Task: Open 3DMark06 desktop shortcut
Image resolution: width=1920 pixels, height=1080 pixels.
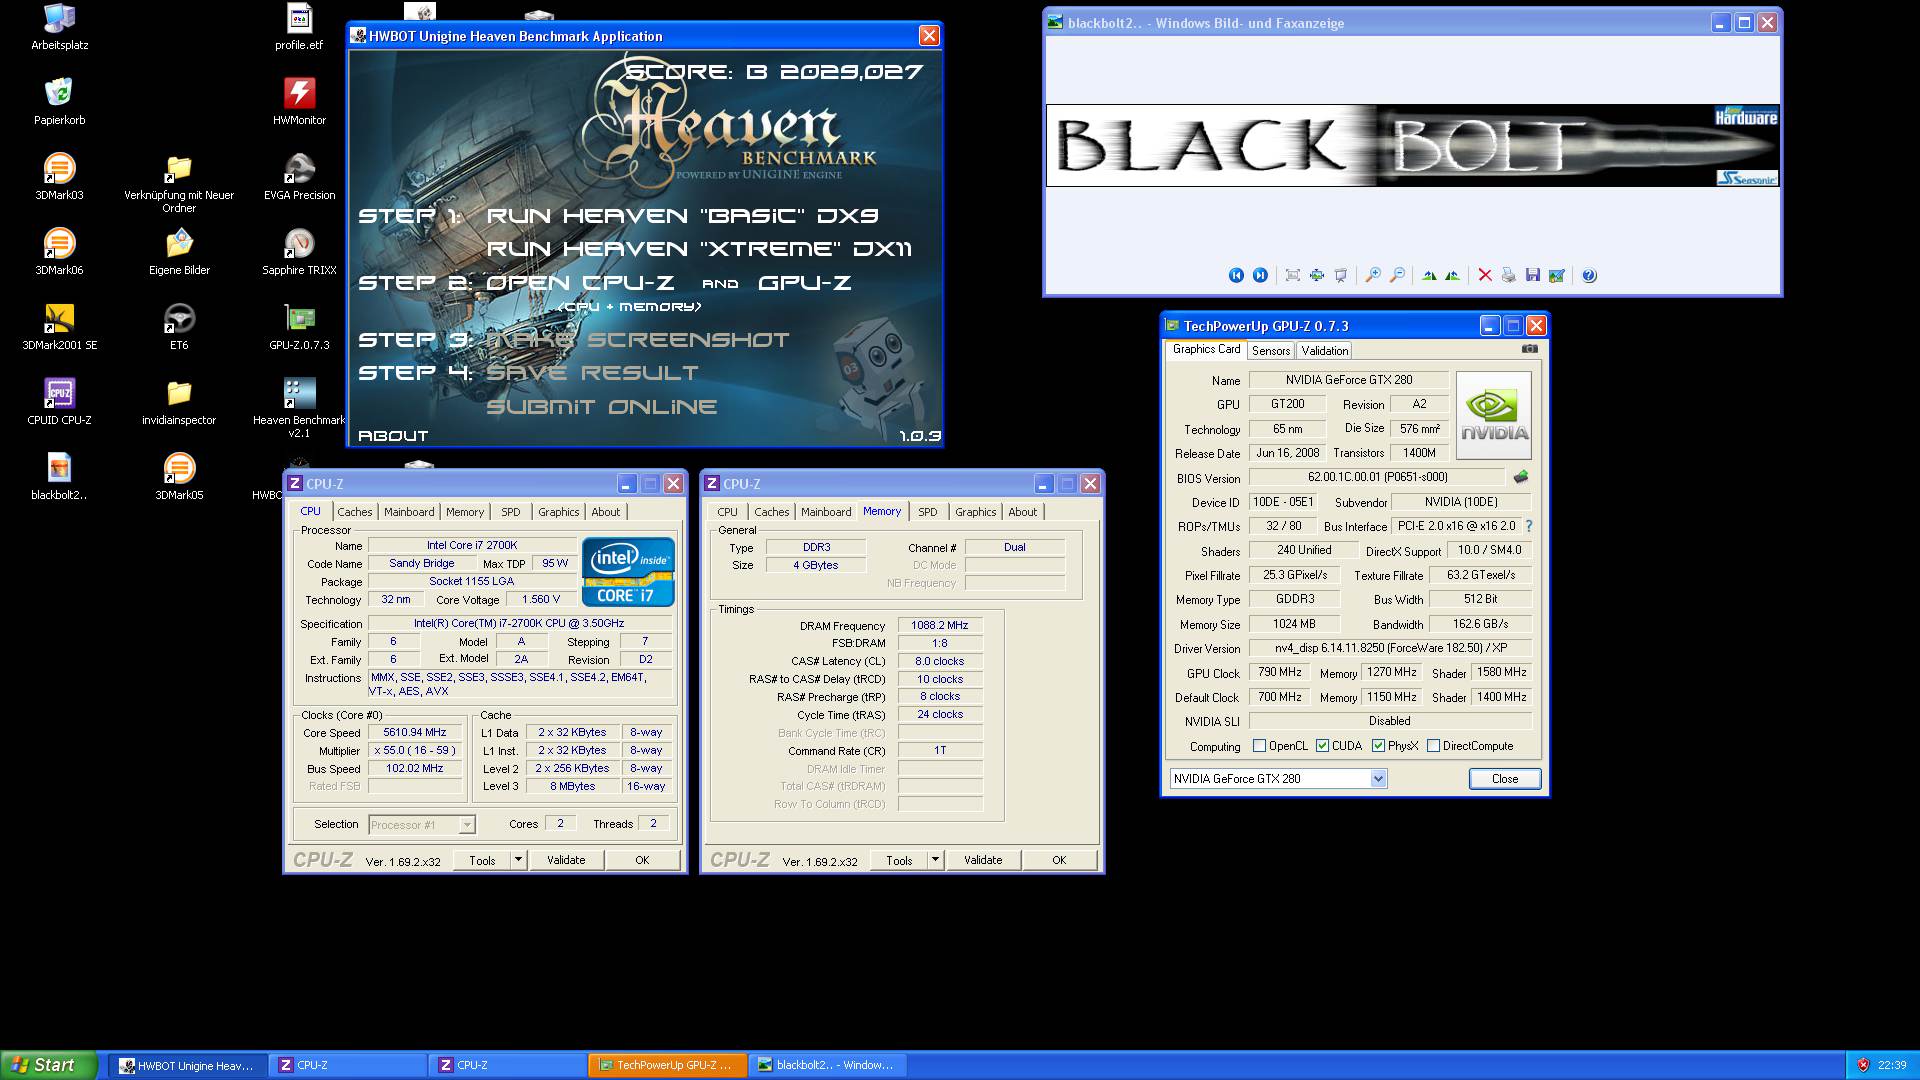Action: click(59, 251)
